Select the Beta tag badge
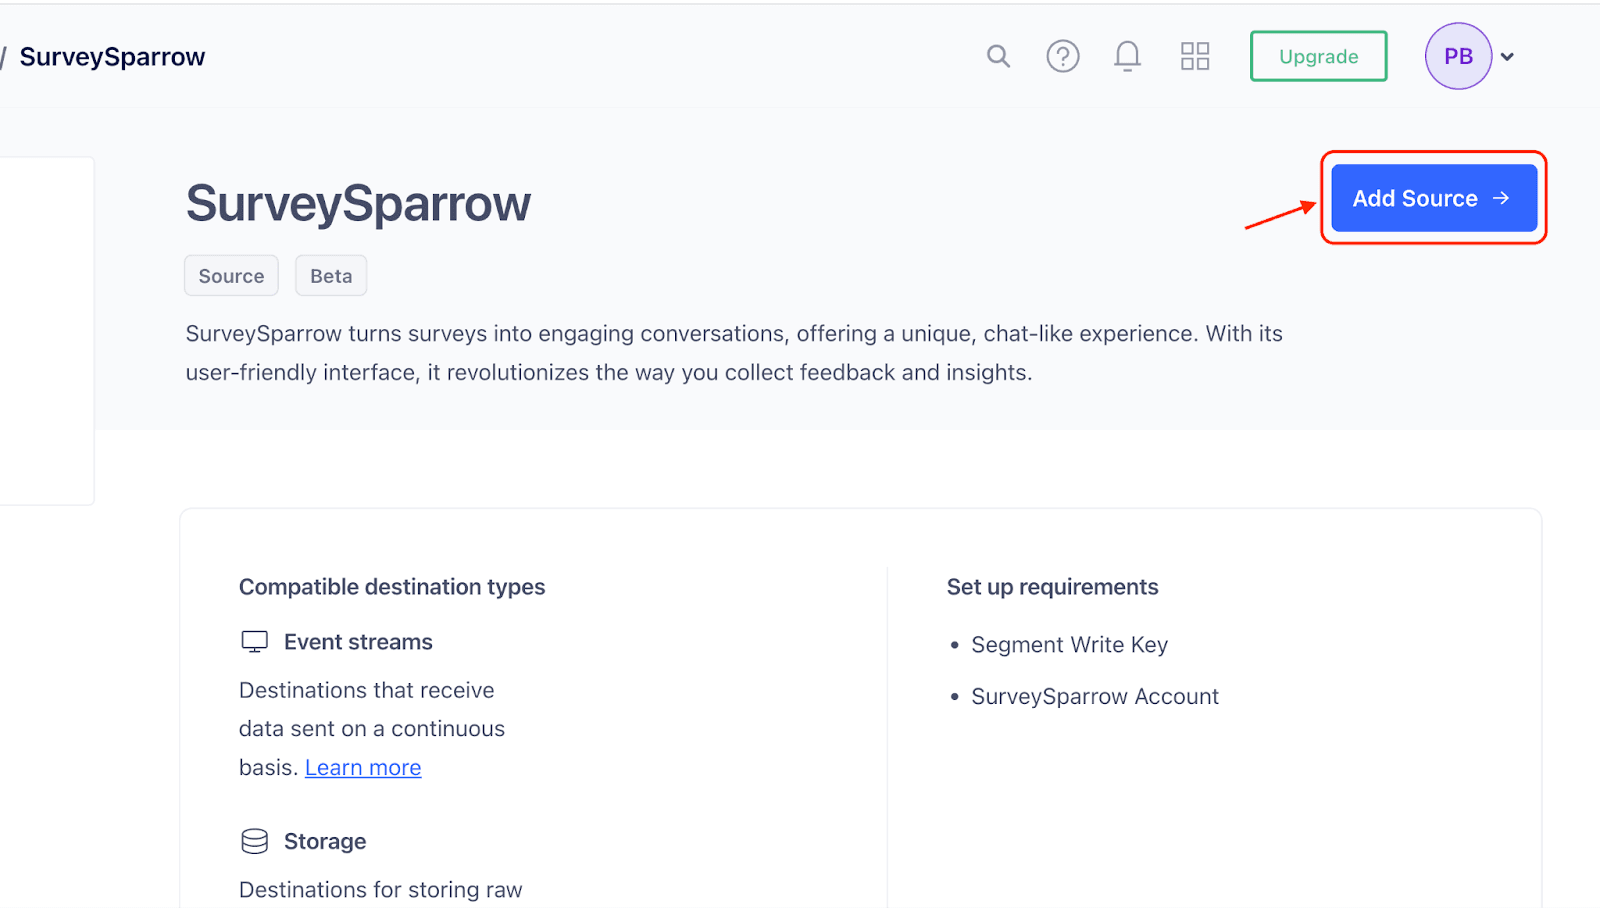1600x908 pixels. tap(331, 276)
